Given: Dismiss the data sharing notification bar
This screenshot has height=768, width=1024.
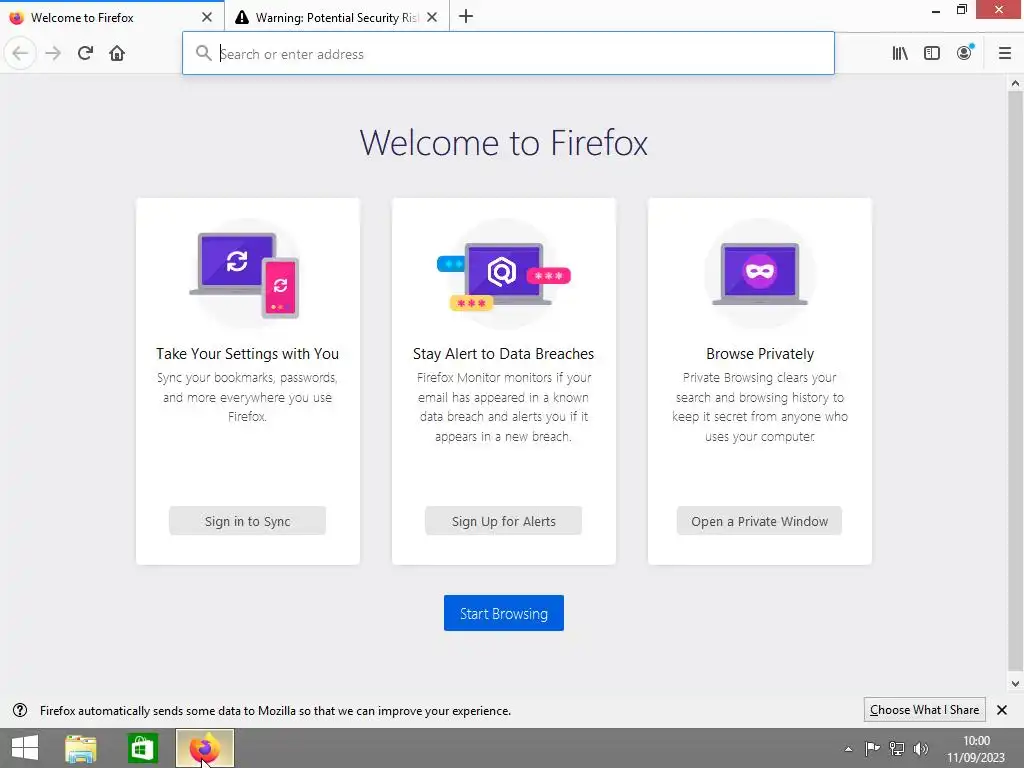Looking at the screenshot, I should point(1002,710).
